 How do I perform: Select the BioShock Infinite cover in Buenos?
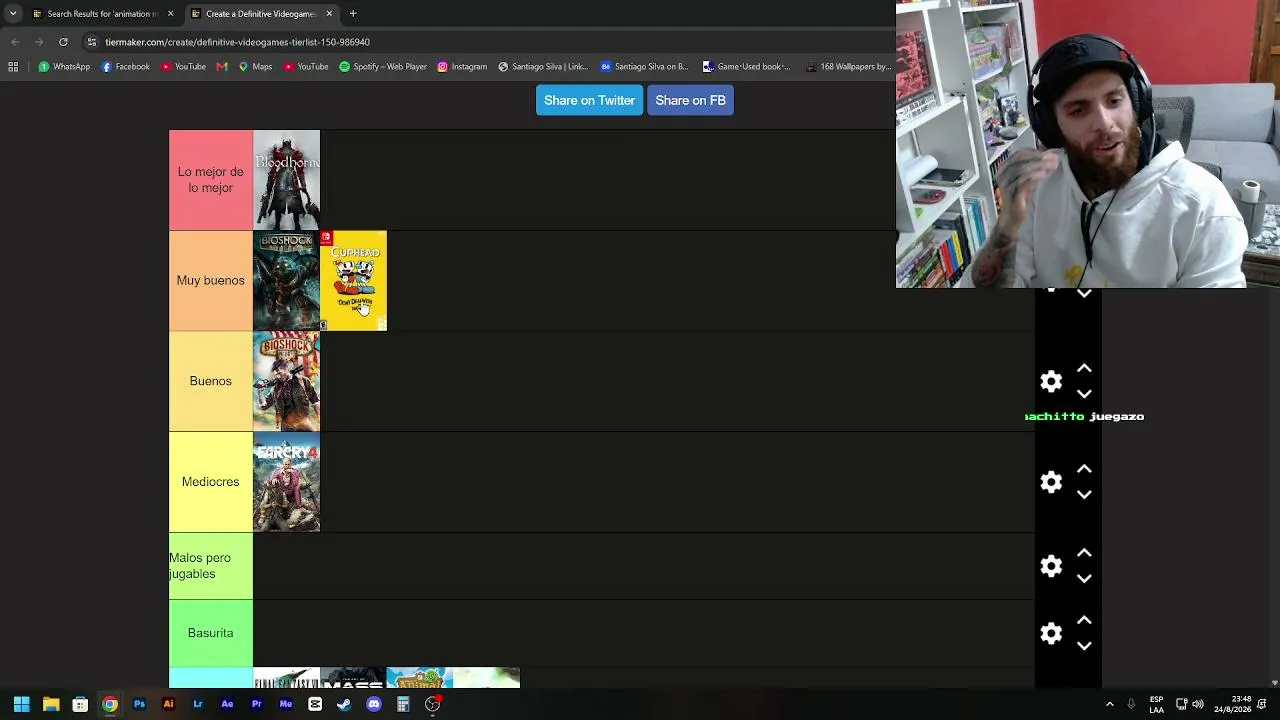(286, 381)
